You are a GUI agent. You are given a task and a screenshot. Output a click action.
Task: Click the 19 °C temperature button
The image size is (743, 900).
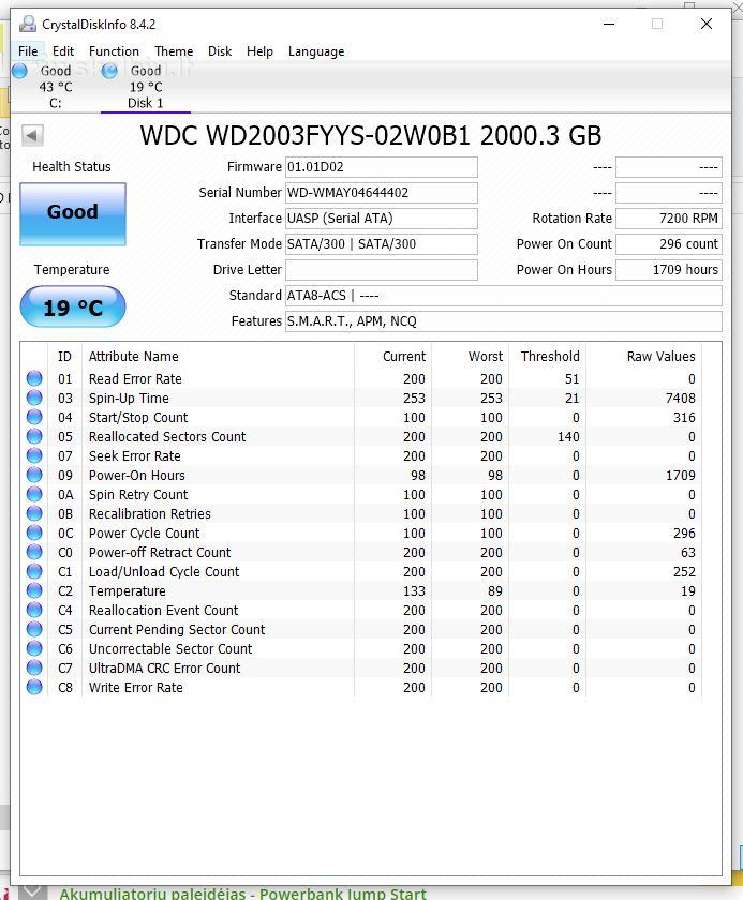[72, 307]
